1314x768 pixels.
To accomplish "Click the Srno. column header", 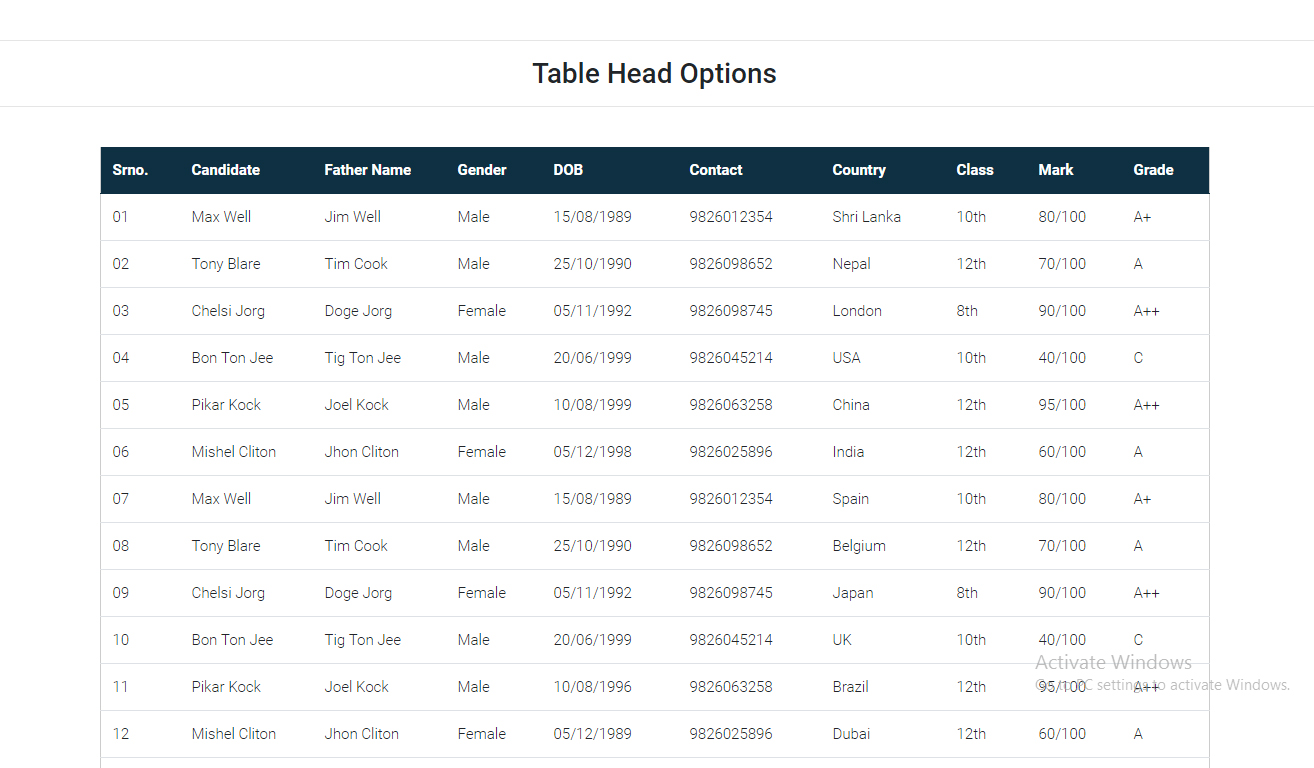I will (x=130, y=170).
